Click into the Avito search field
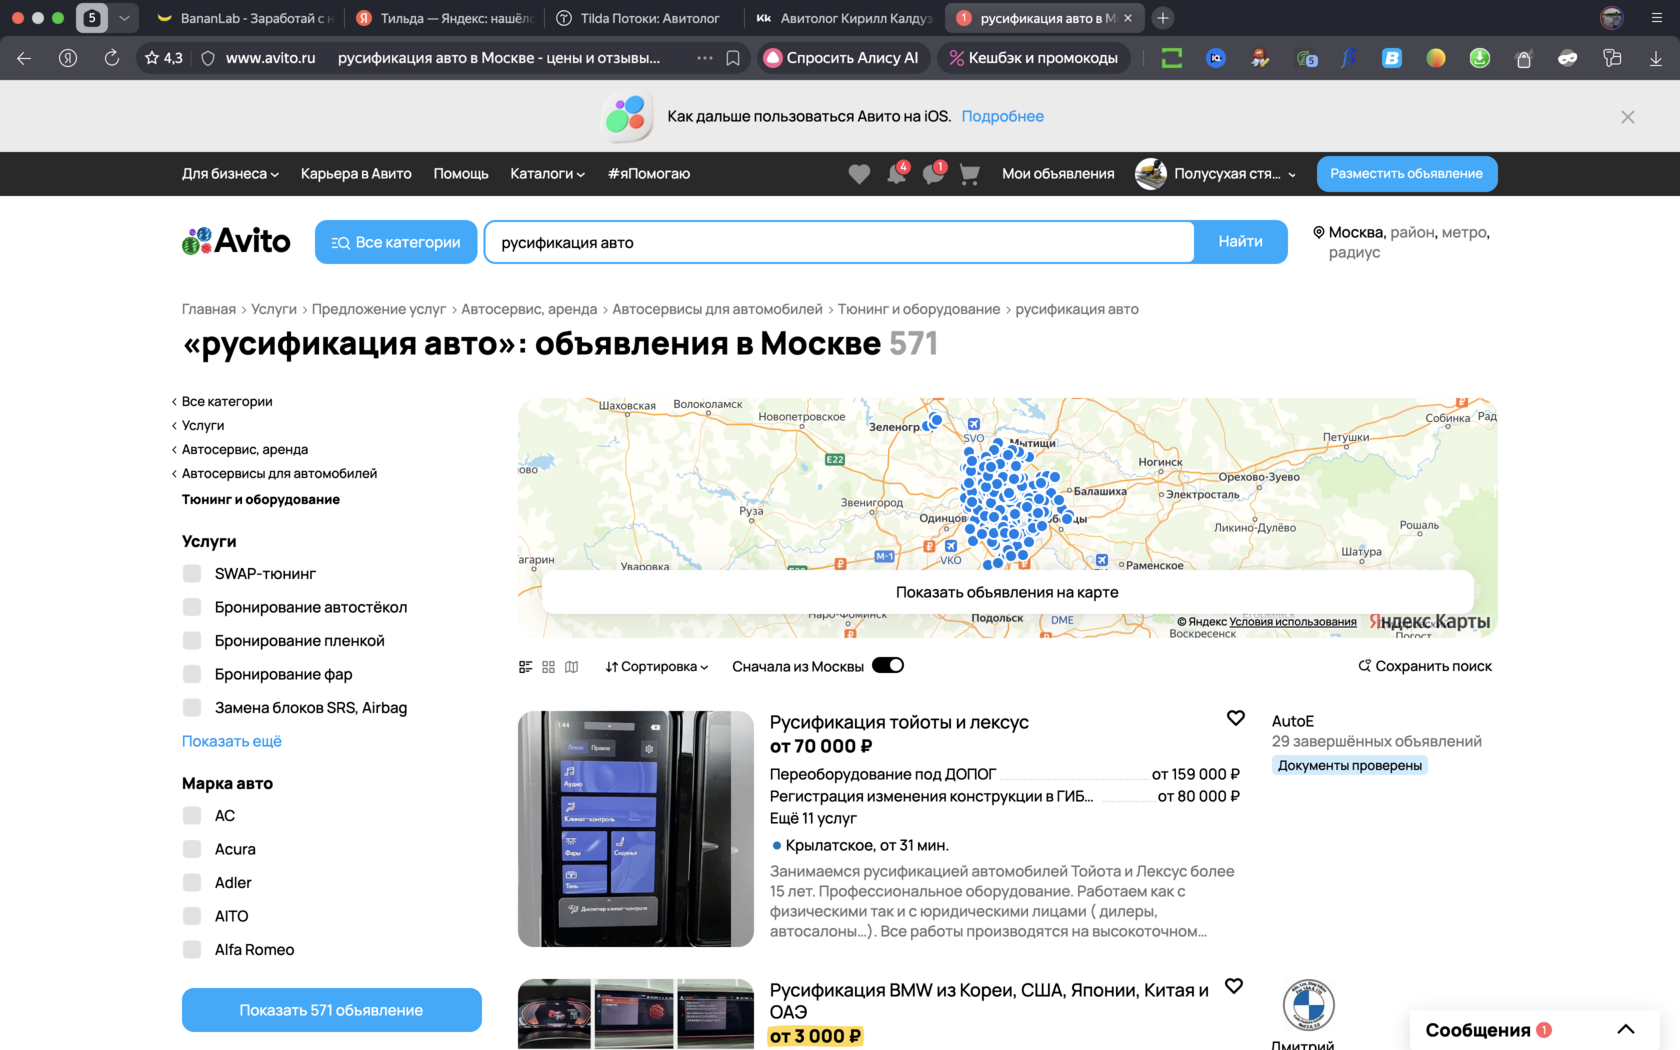This screenshot has height=1050, width=1680. 839,242
